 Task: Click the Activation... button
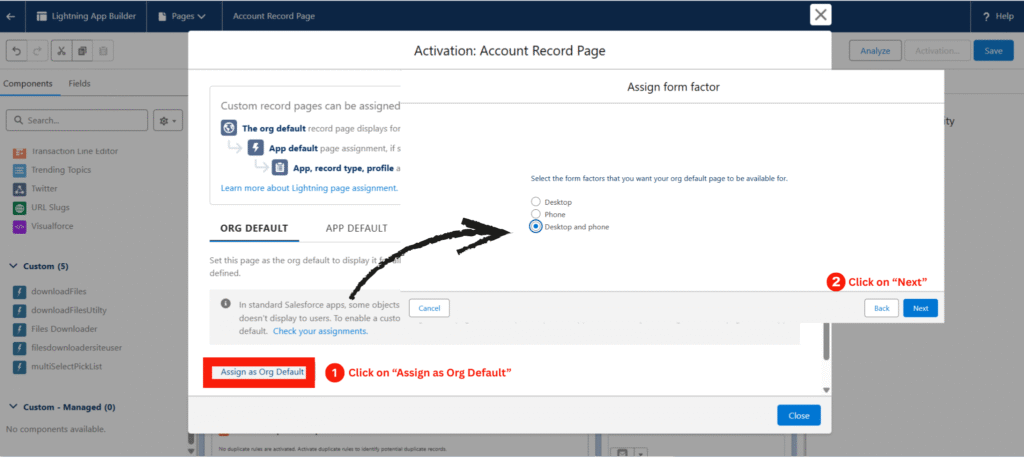pos(937,51)
